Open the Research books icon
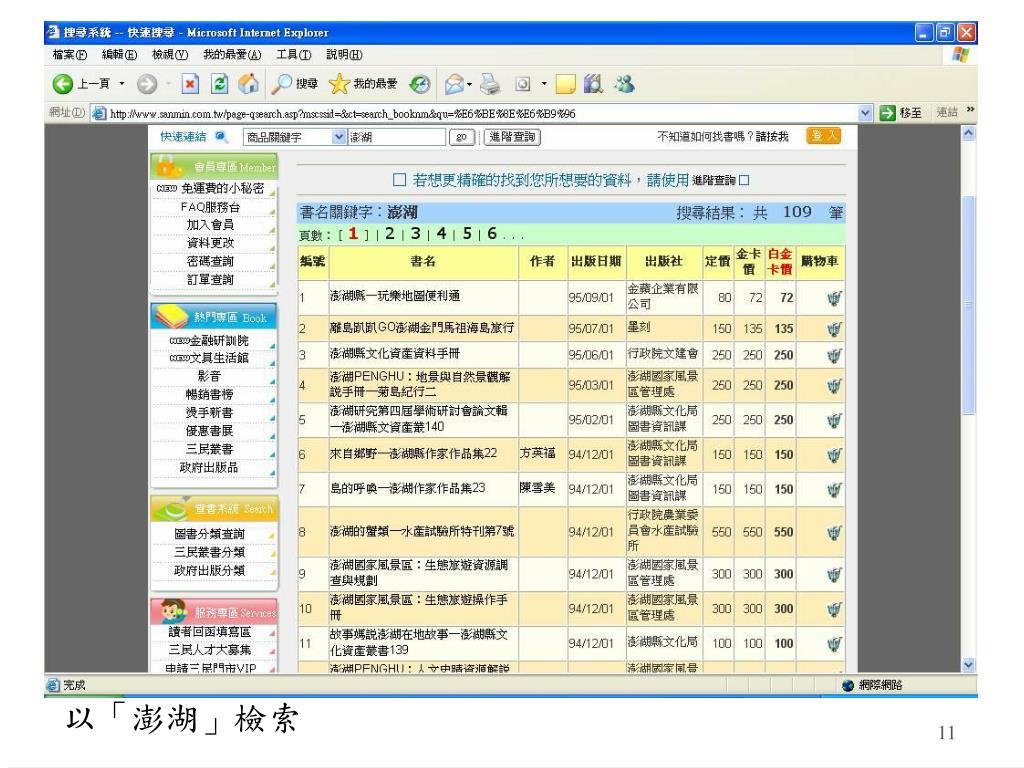This screenshot has height=768, width=1024. pyautogui.click(x=593, y=84)
